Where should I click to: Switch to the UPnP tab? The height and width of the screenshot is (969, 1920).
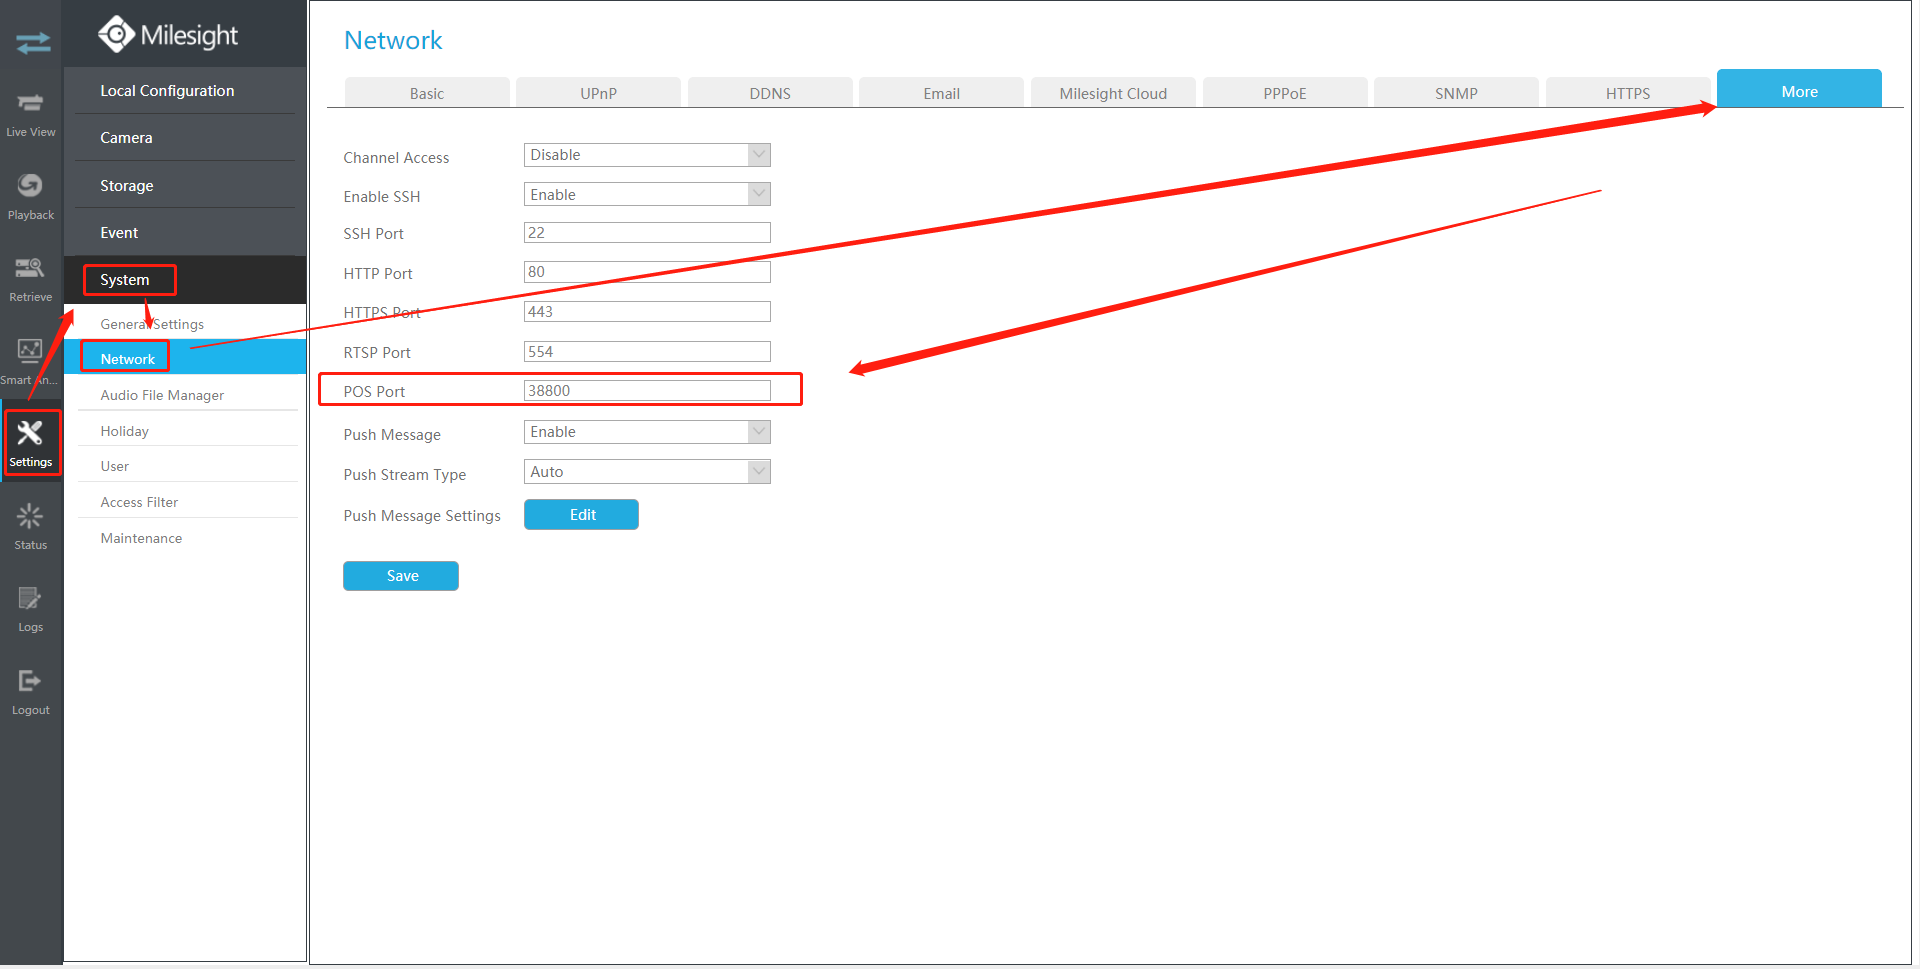click(599, 93)
